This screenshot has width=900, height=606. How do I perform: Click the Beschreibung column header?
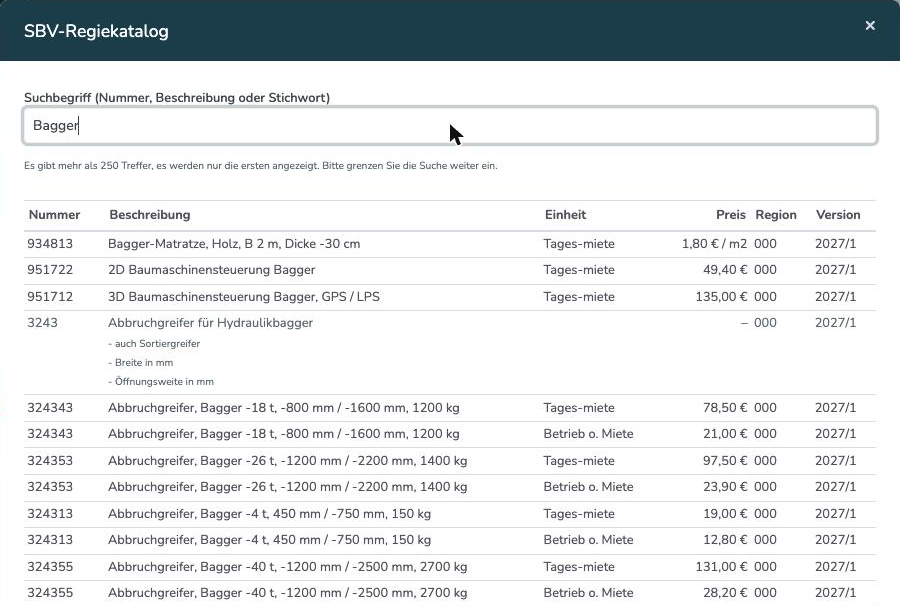(x=150, y=215)
